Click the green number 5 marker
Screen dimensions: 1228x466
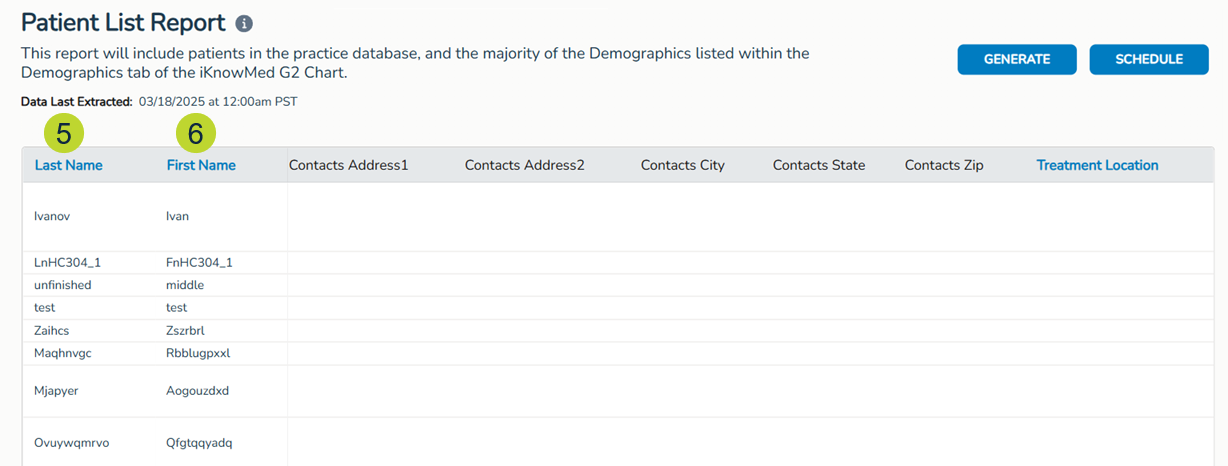point(64,132)
